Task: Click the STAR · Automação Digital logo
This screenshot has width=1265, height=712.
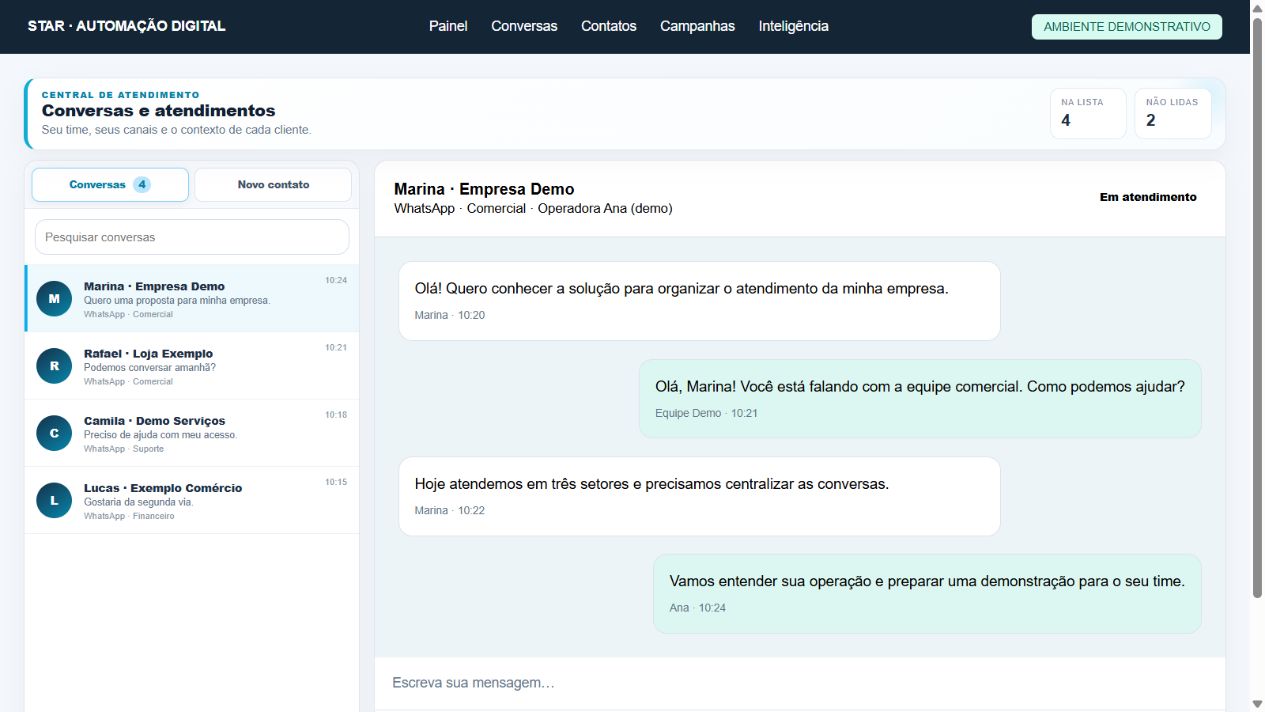Action: (x=127, y=26)
